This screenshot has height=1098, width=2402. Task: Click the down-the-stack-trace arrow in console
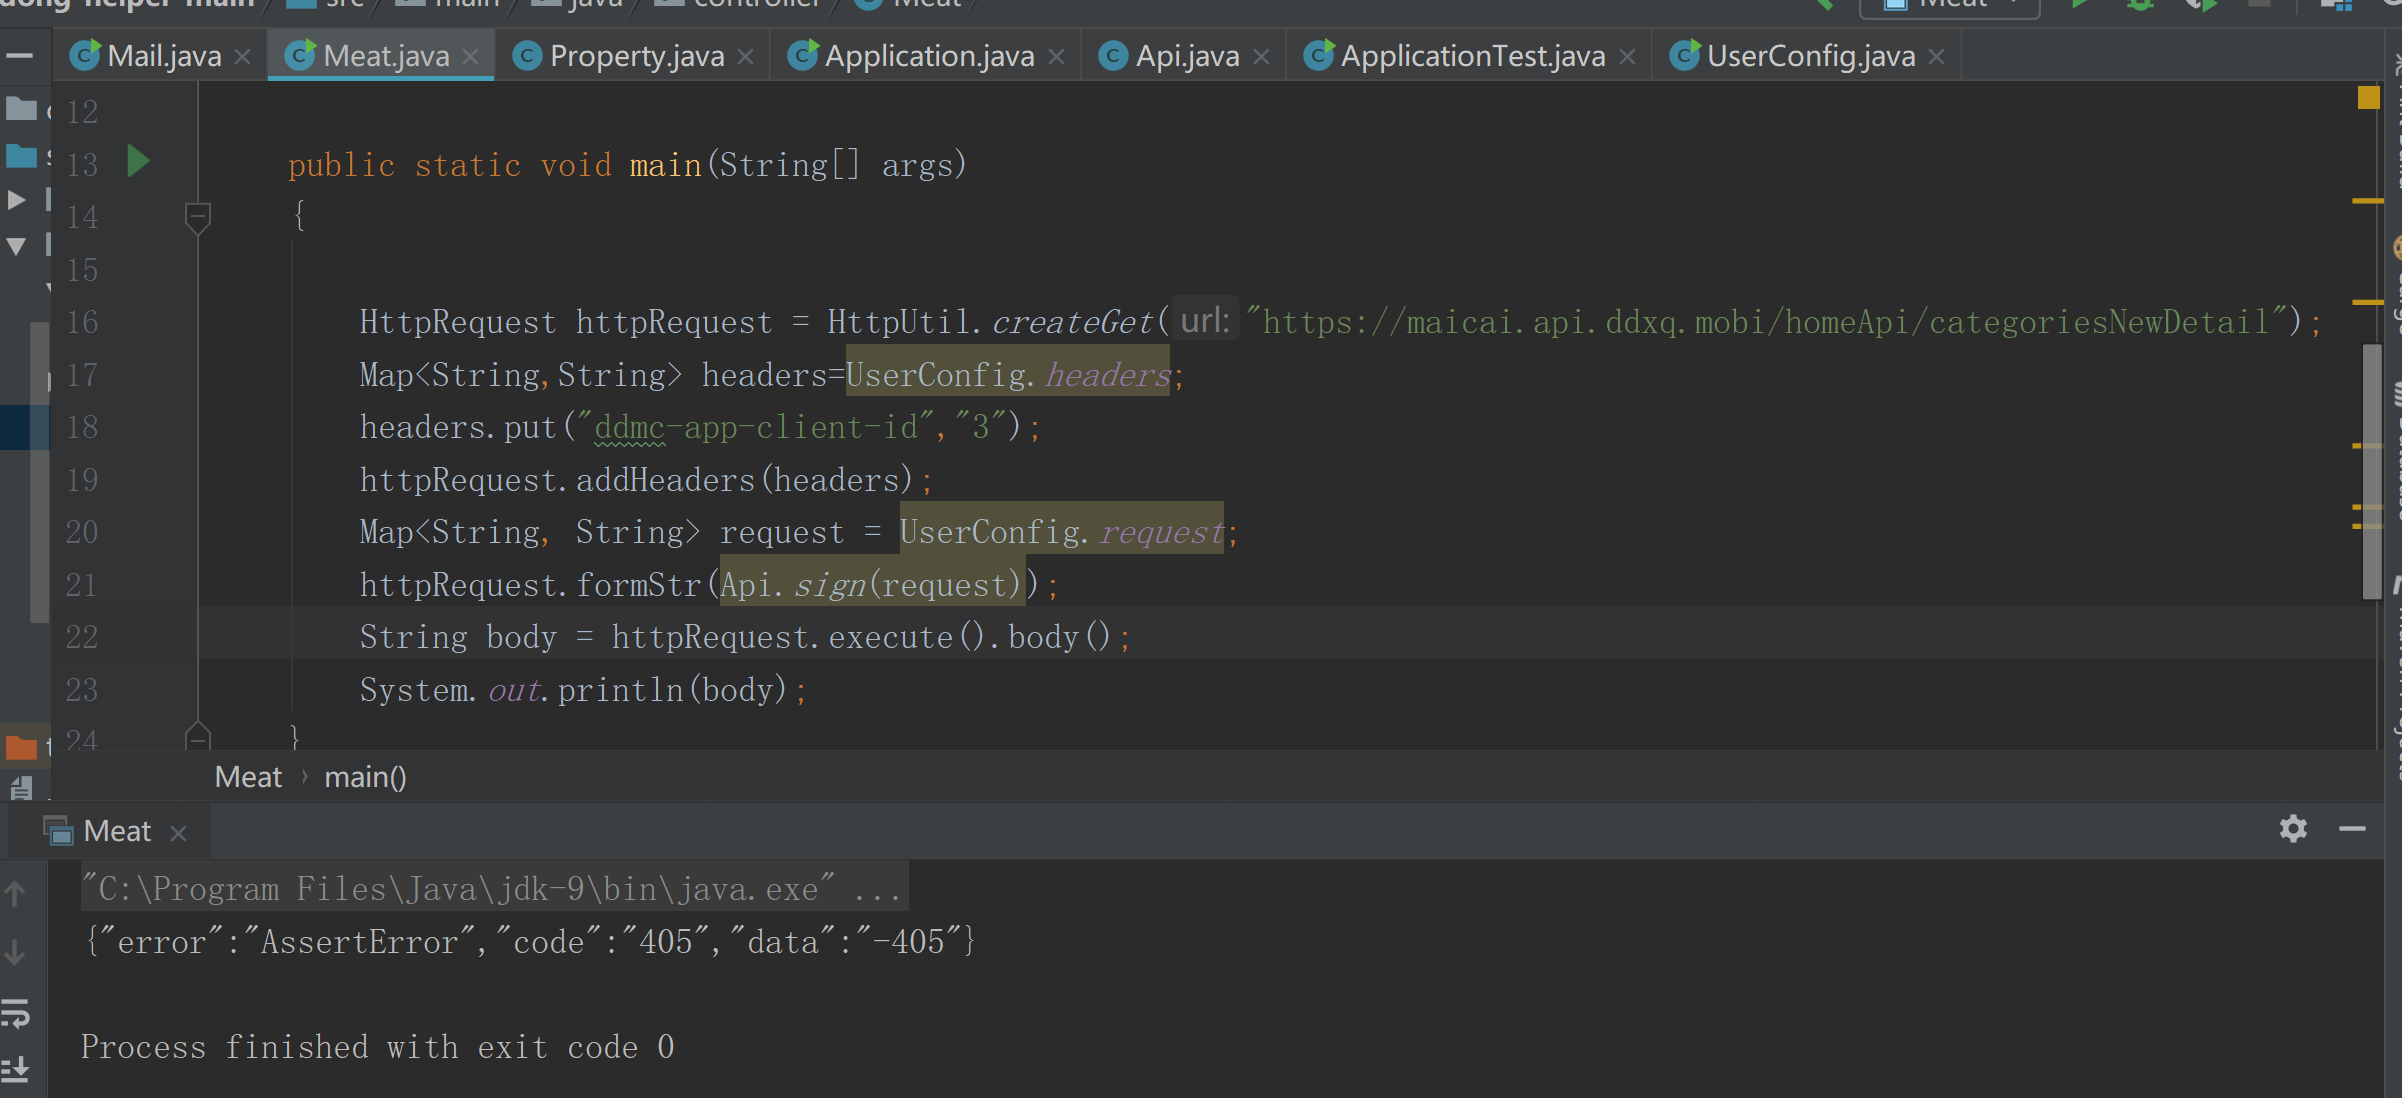tap(16, 952)
